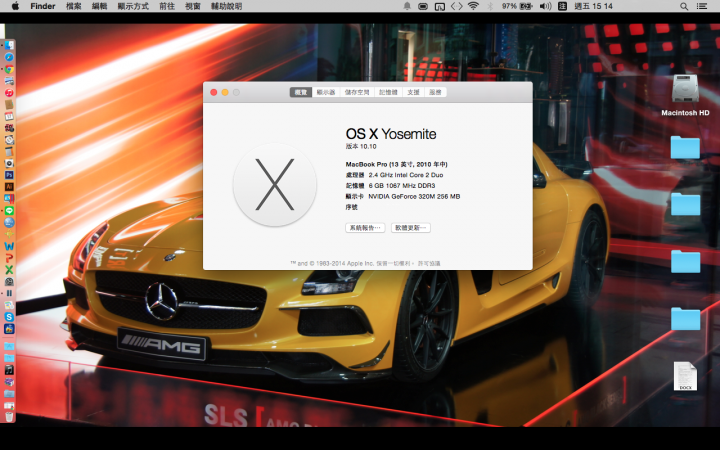Open Google Chrome in the Dock

click(x=9, y=69)
